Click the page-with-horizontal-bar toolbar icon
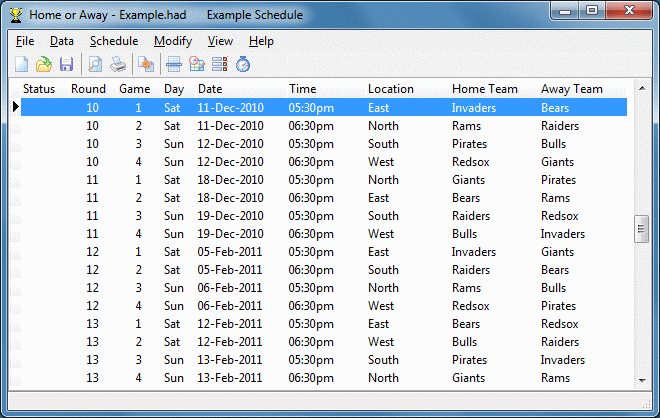Screen dimensions: 660x418 pyautogui.click(x=174, y=64)
